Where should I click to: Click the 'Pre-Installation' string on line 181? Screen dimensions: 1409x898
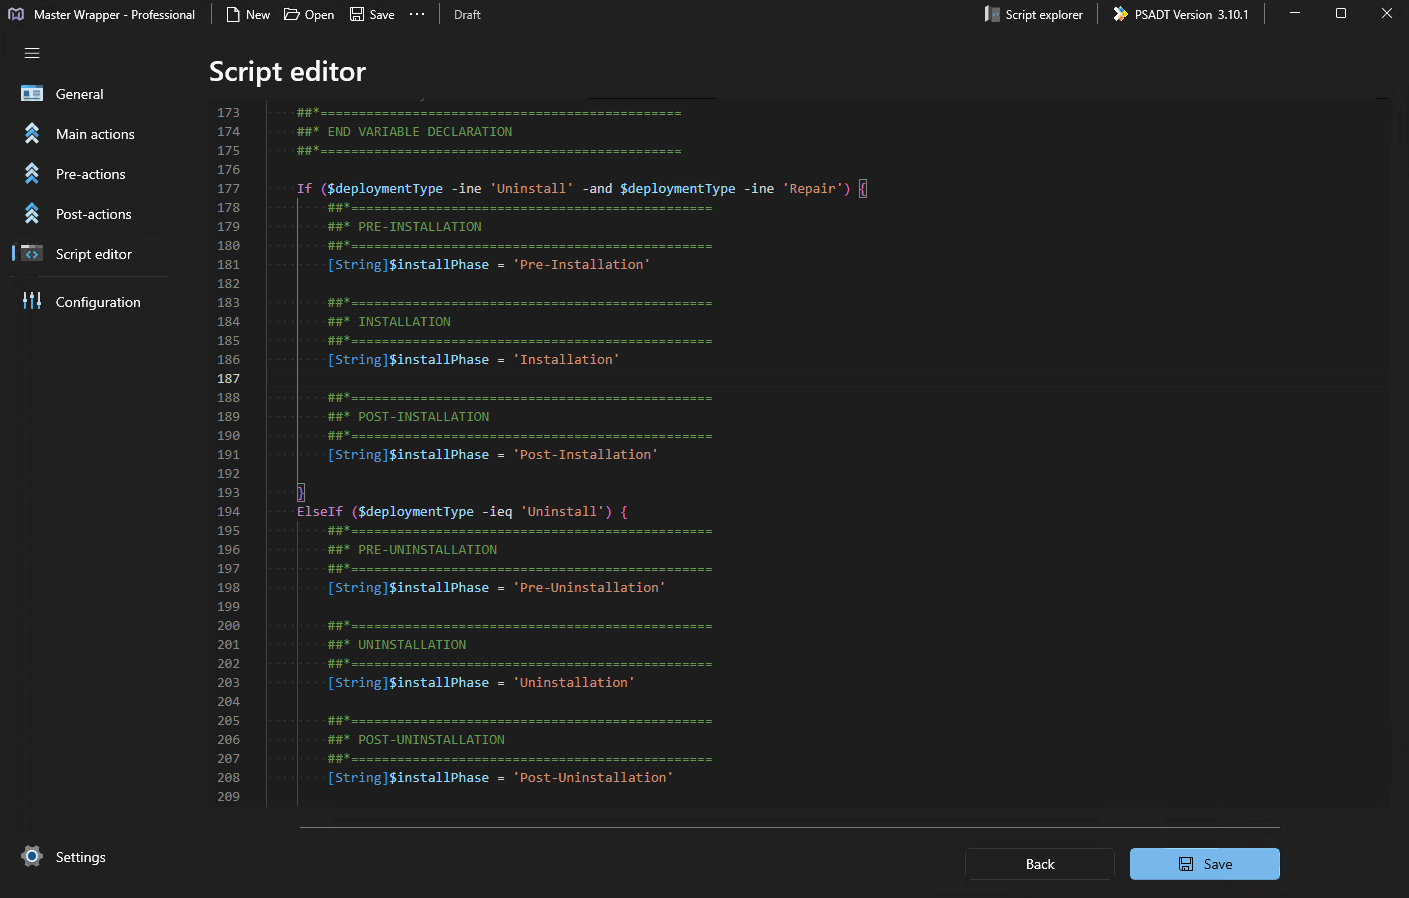point(582,265)
